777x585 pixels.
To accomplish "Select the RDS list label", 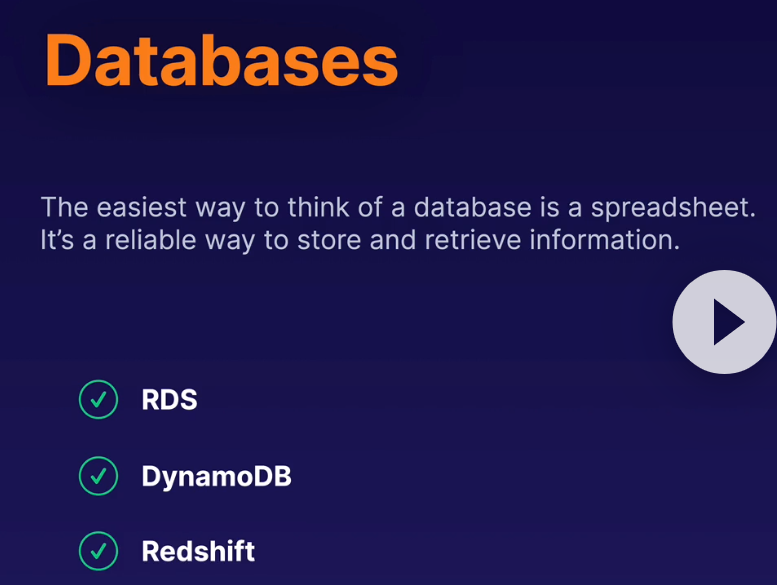I will (x=169, y=400).
